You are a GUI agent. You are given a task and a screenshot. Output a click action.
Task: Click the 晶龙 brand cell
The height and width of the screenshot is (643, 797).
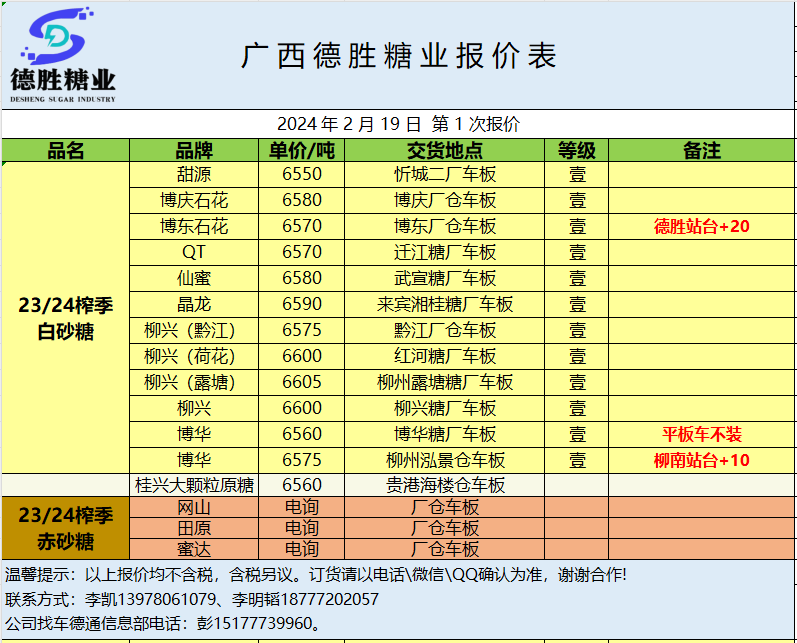[x=194, y=304]
